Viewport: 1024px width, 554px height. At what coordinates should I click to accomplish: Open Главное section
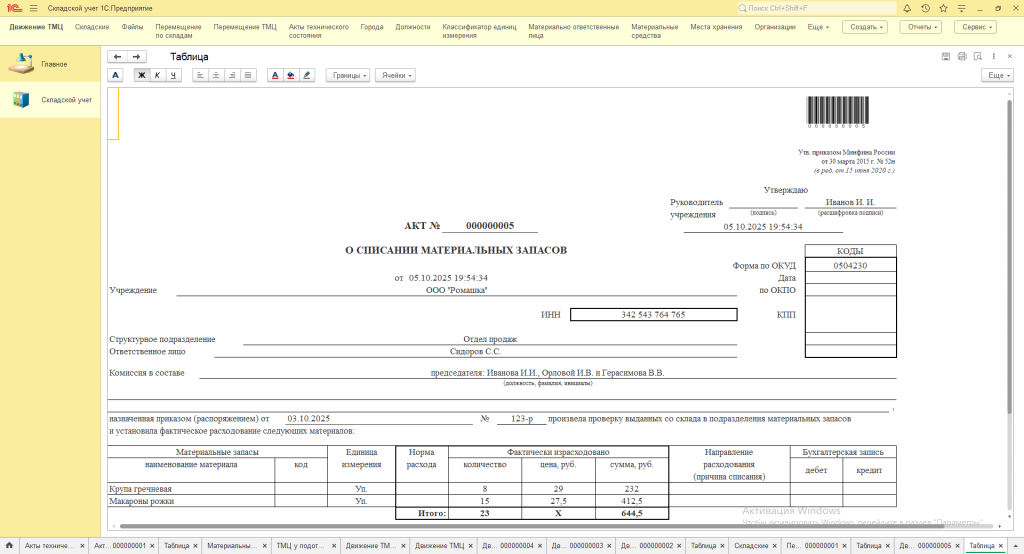pyautogui.click(x=50, y=64)
